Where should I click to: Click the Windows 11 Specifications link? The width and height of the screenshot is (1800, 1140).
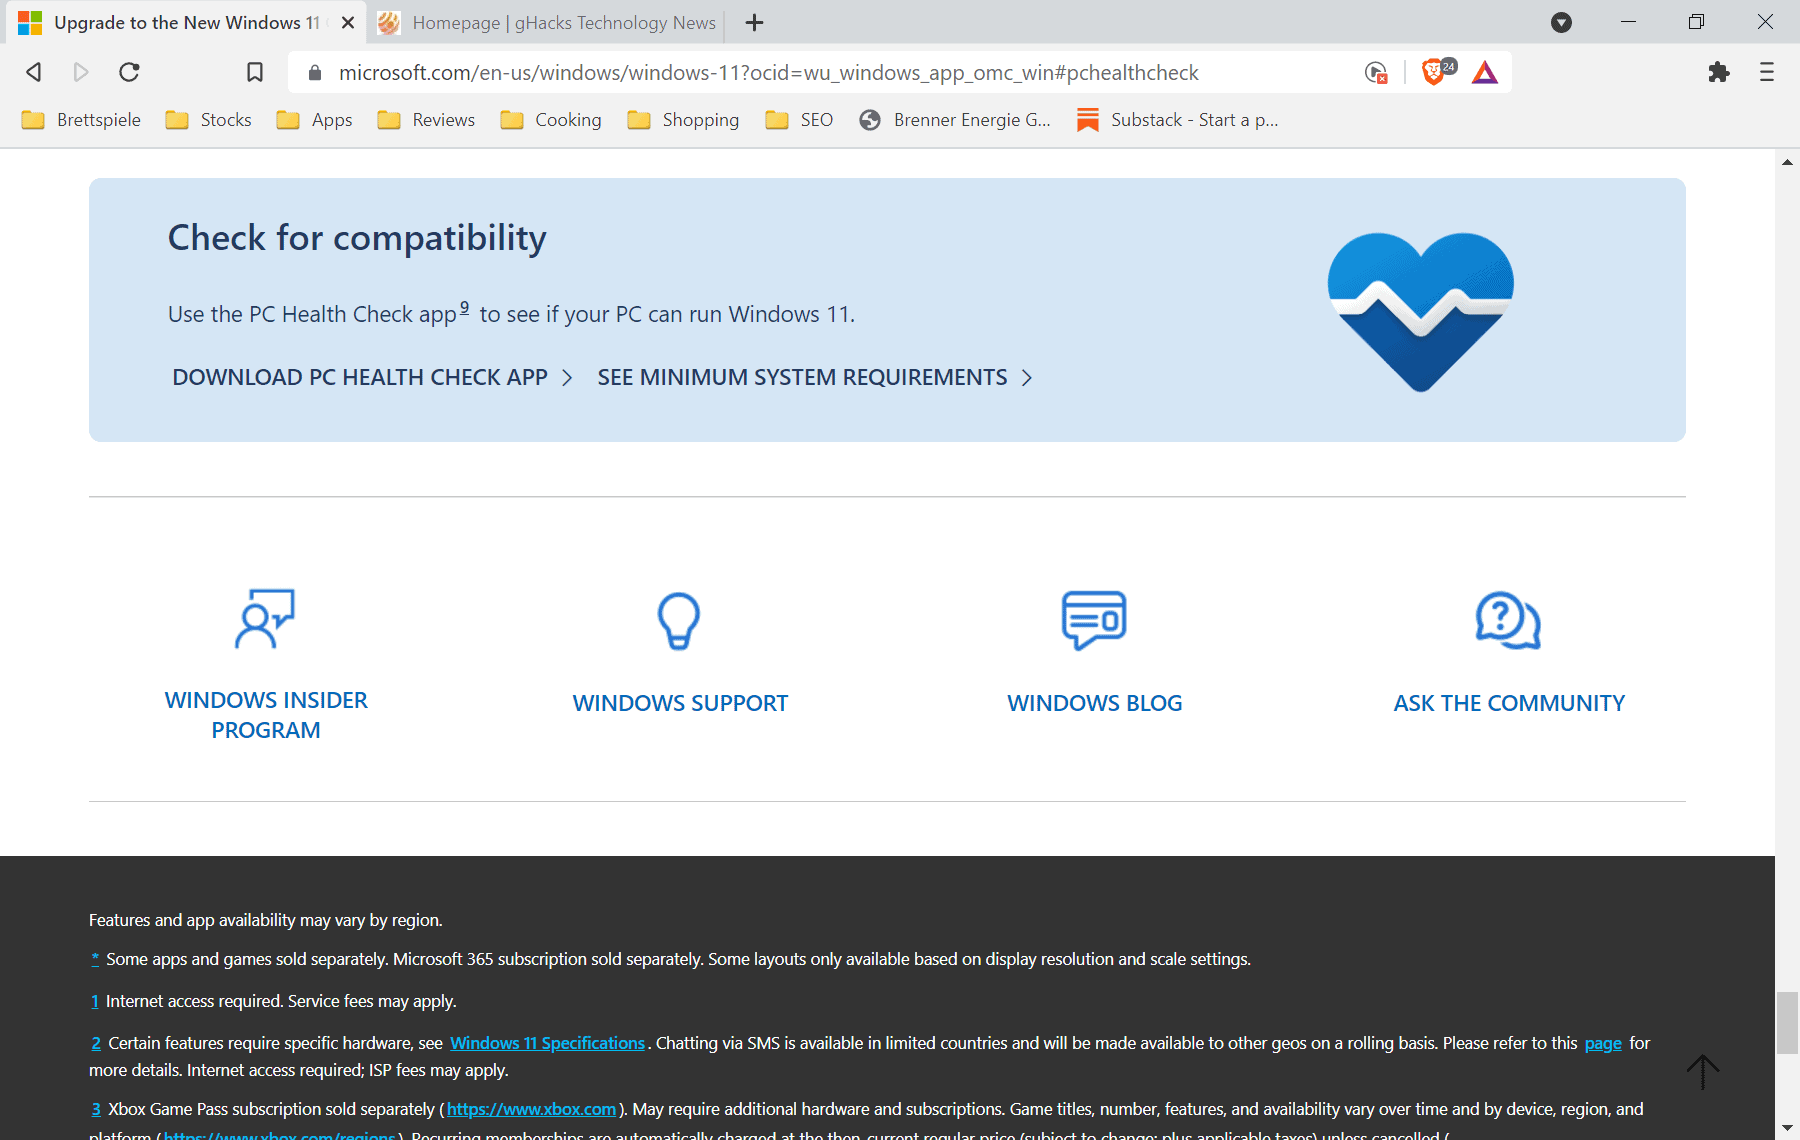(547, 1043)
